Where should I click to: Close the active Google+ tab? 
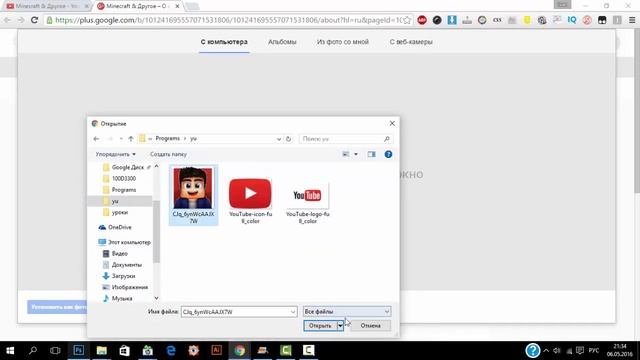coord(177,6)
